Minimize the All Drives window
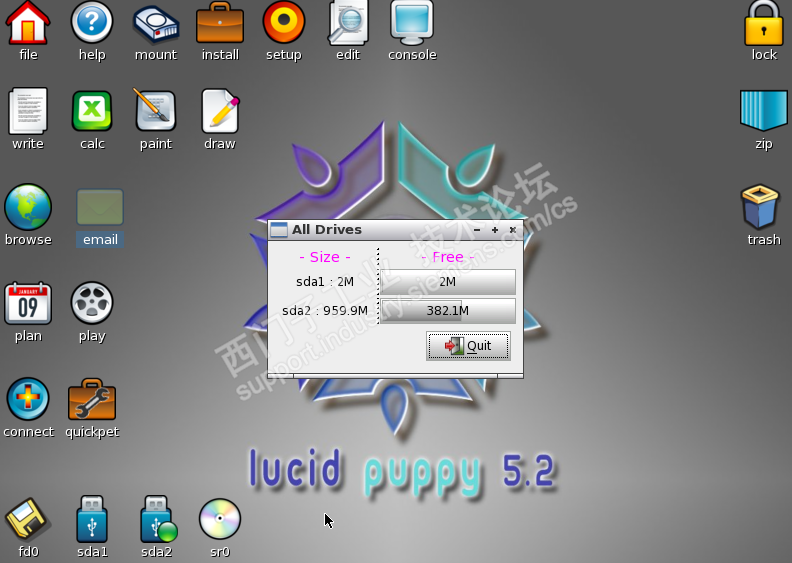 477,230
